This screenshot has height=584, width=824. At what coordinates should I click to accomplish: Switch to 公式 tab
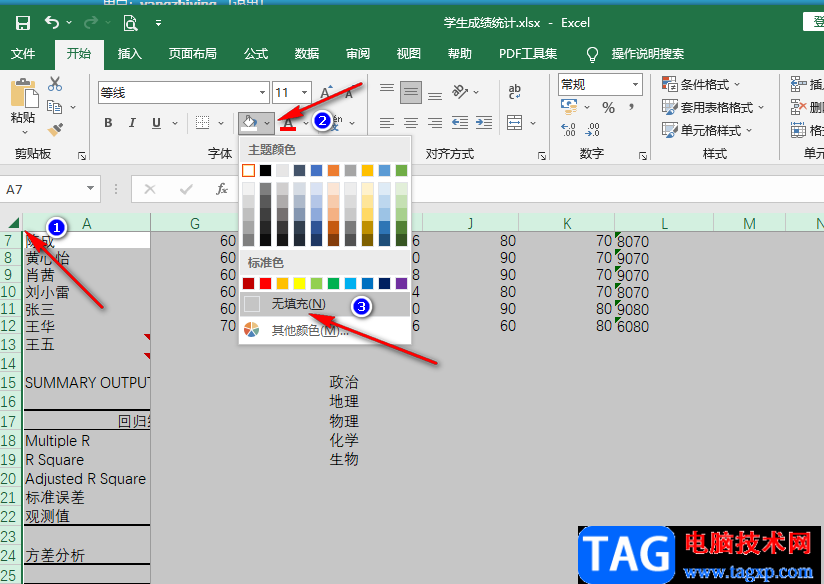coord(256,53)
